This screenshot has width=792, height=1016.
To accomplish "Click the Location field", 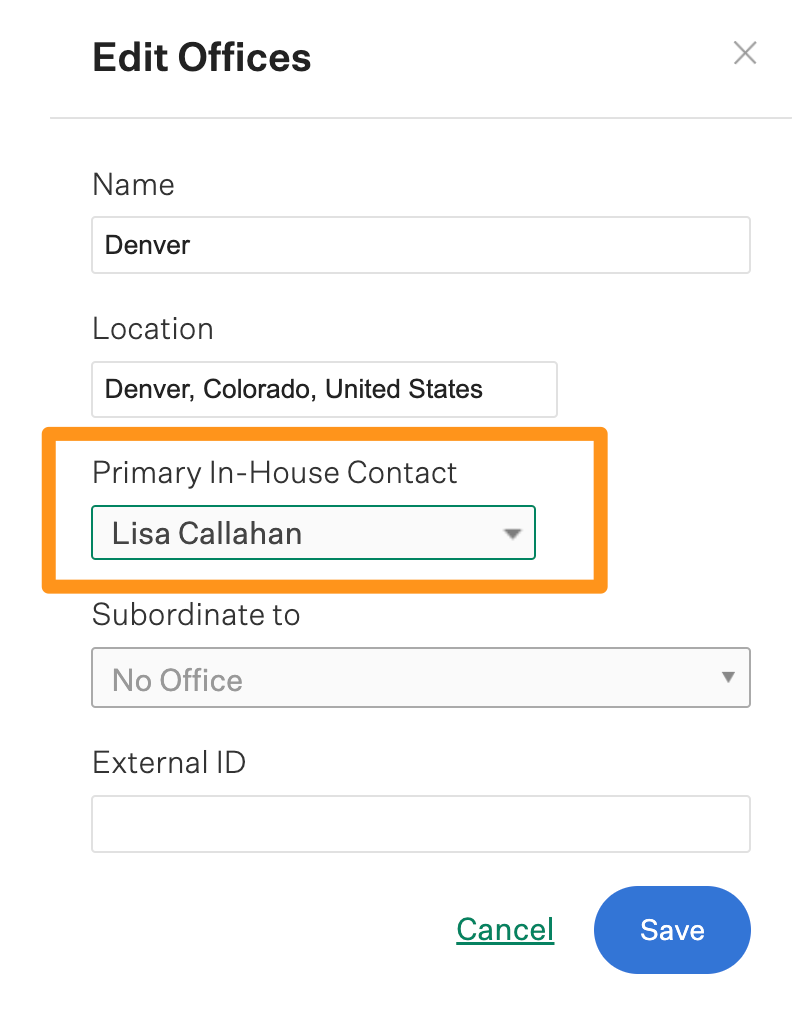I will point(324,389).
